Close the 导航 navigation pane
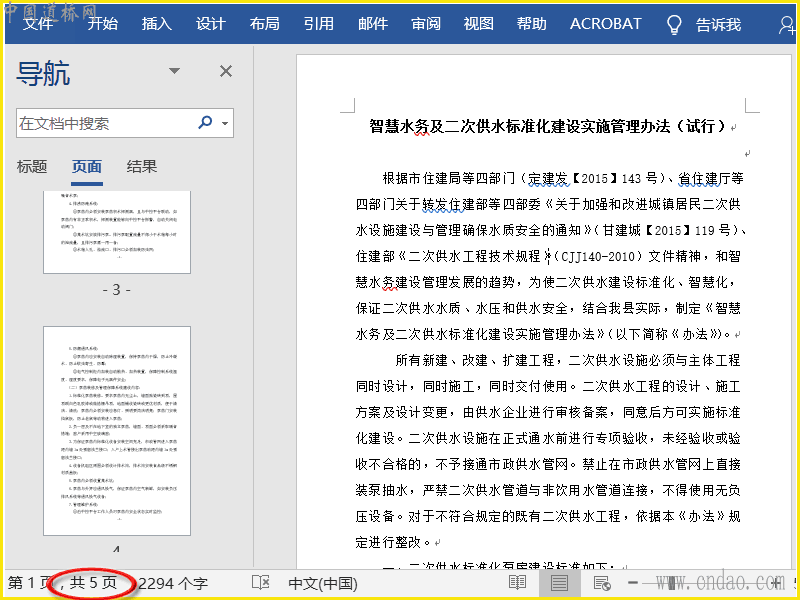Screen dimensions: 800x600 tap(226, 71)
